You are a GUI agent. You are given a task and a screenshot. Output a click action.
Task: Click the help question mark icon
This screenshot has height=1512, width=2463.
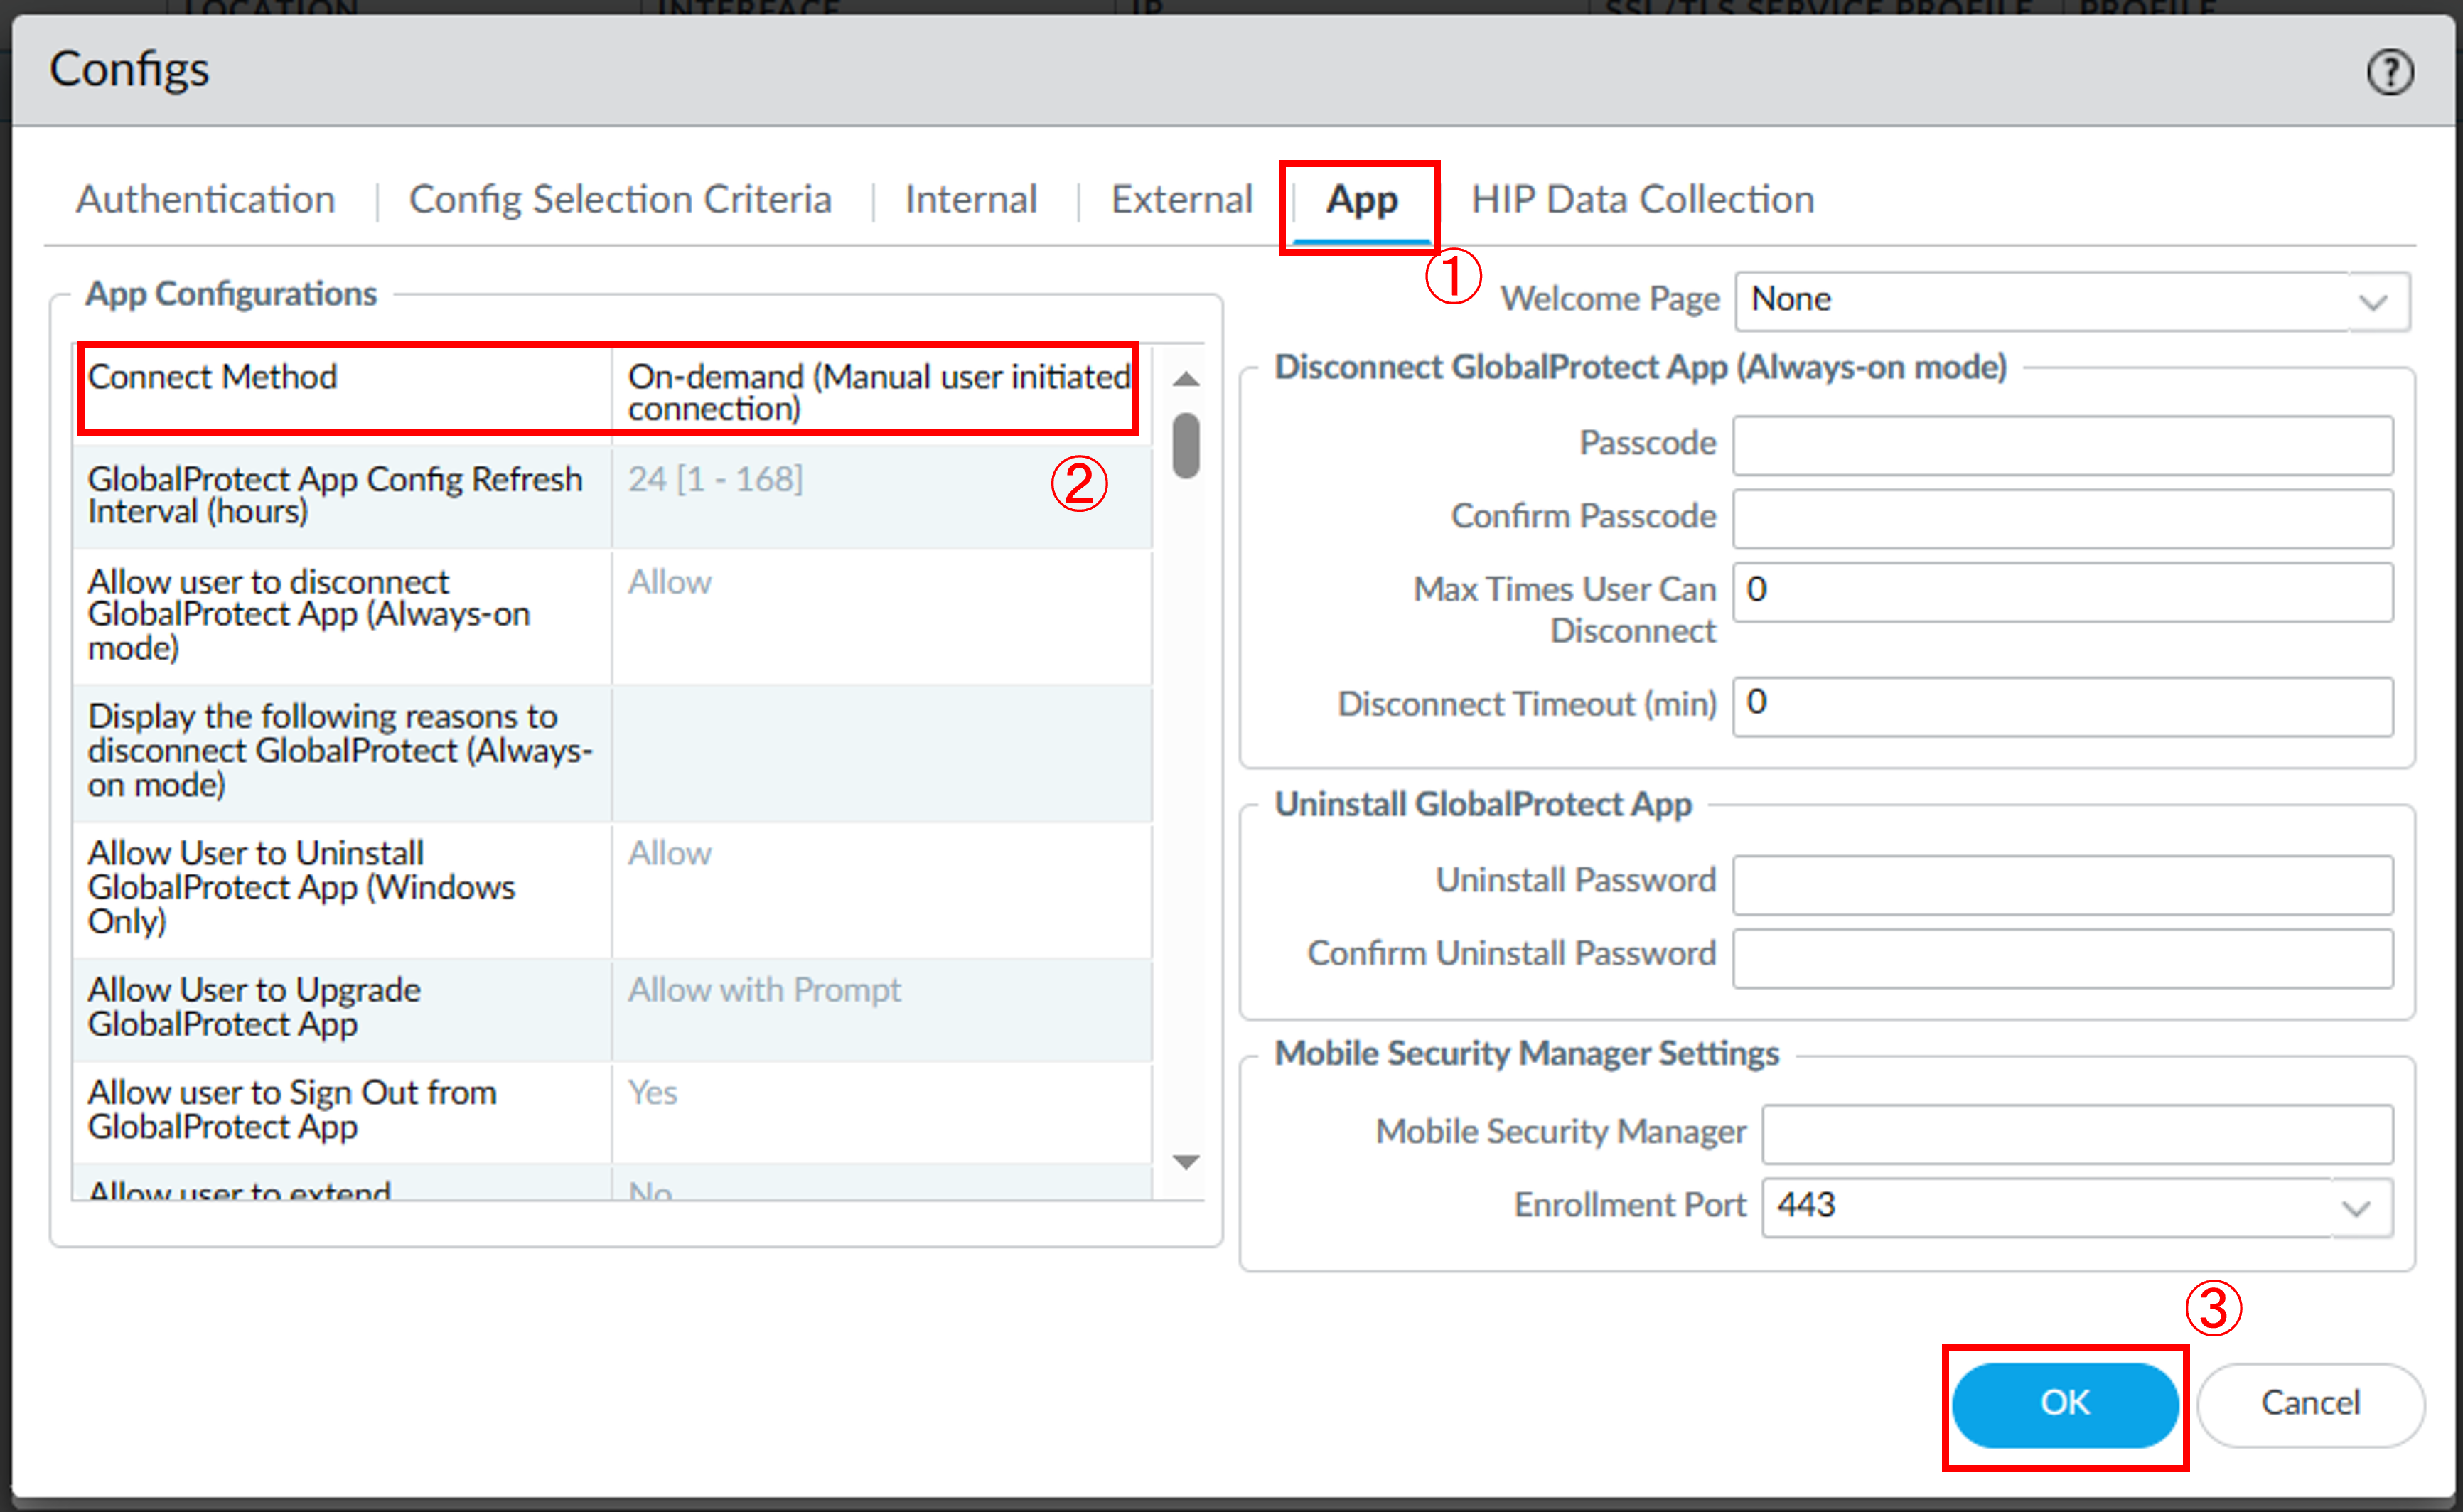click(2389, 73)
